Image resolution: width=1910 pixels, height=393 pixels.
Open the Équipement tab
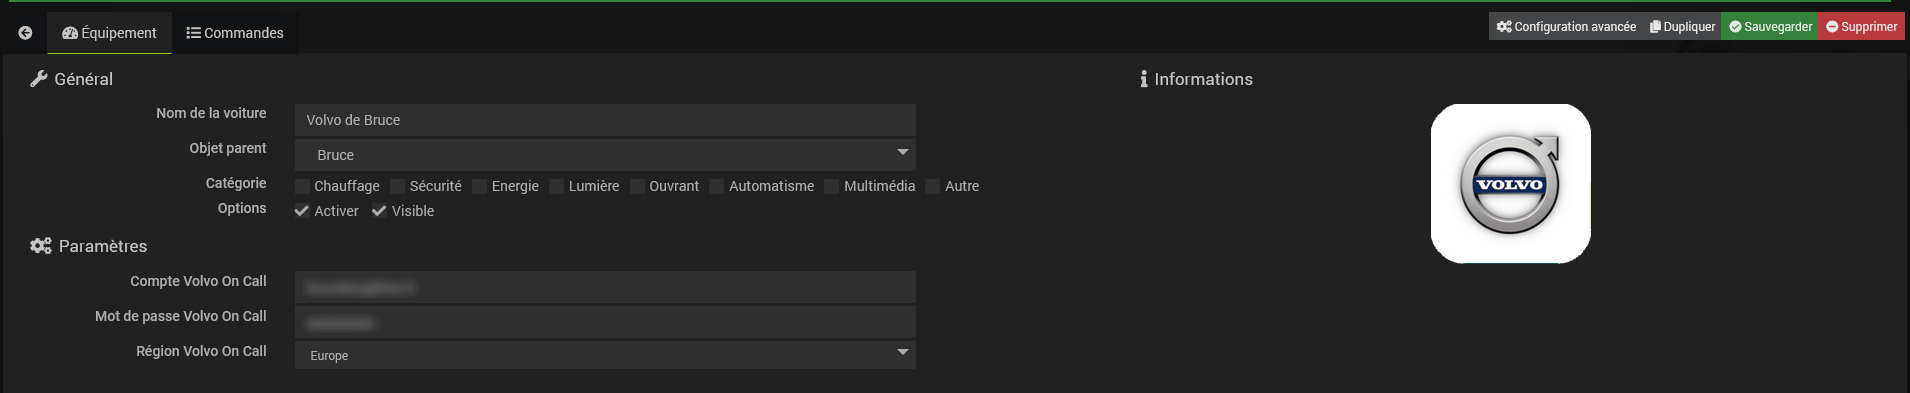click(109, 33)
